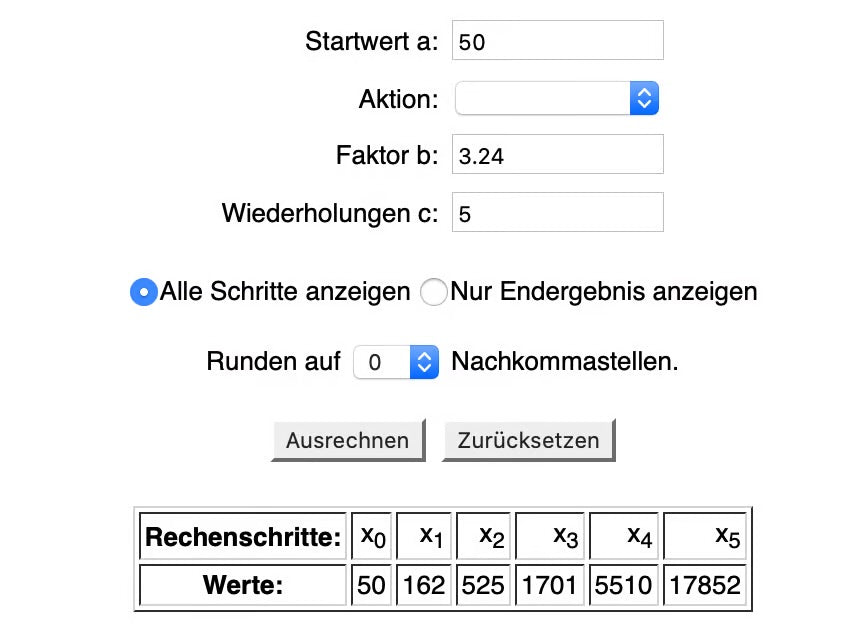Screen dimensions: 844x644
Task: Select the Werte table cell showing 525
Action: coord(484,585)
